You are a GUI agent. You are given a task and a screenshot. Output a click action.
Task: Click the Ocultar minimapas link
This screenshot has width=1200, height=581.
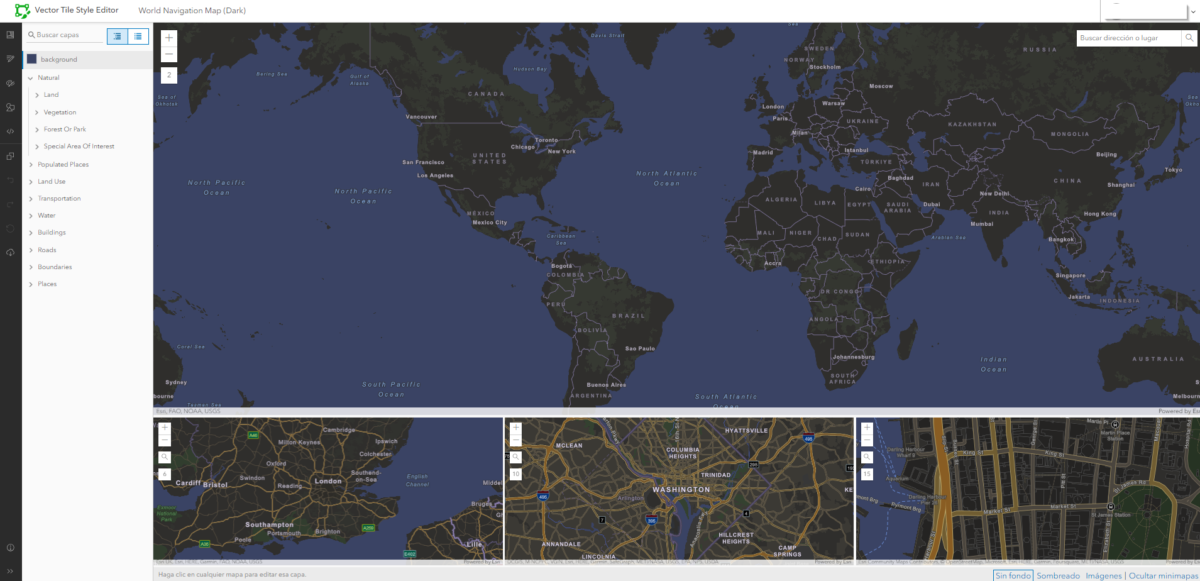(1162, 574)
